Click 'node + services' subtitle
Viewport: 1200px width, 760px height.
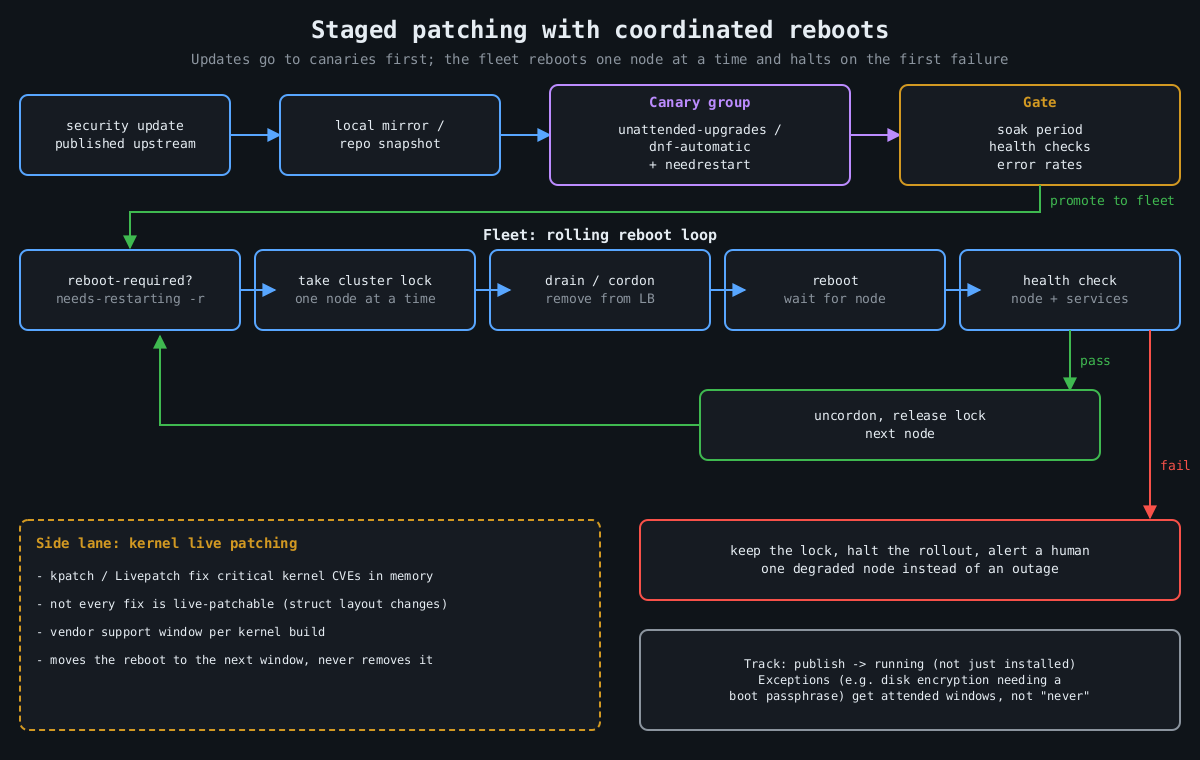pos(1070,299)
